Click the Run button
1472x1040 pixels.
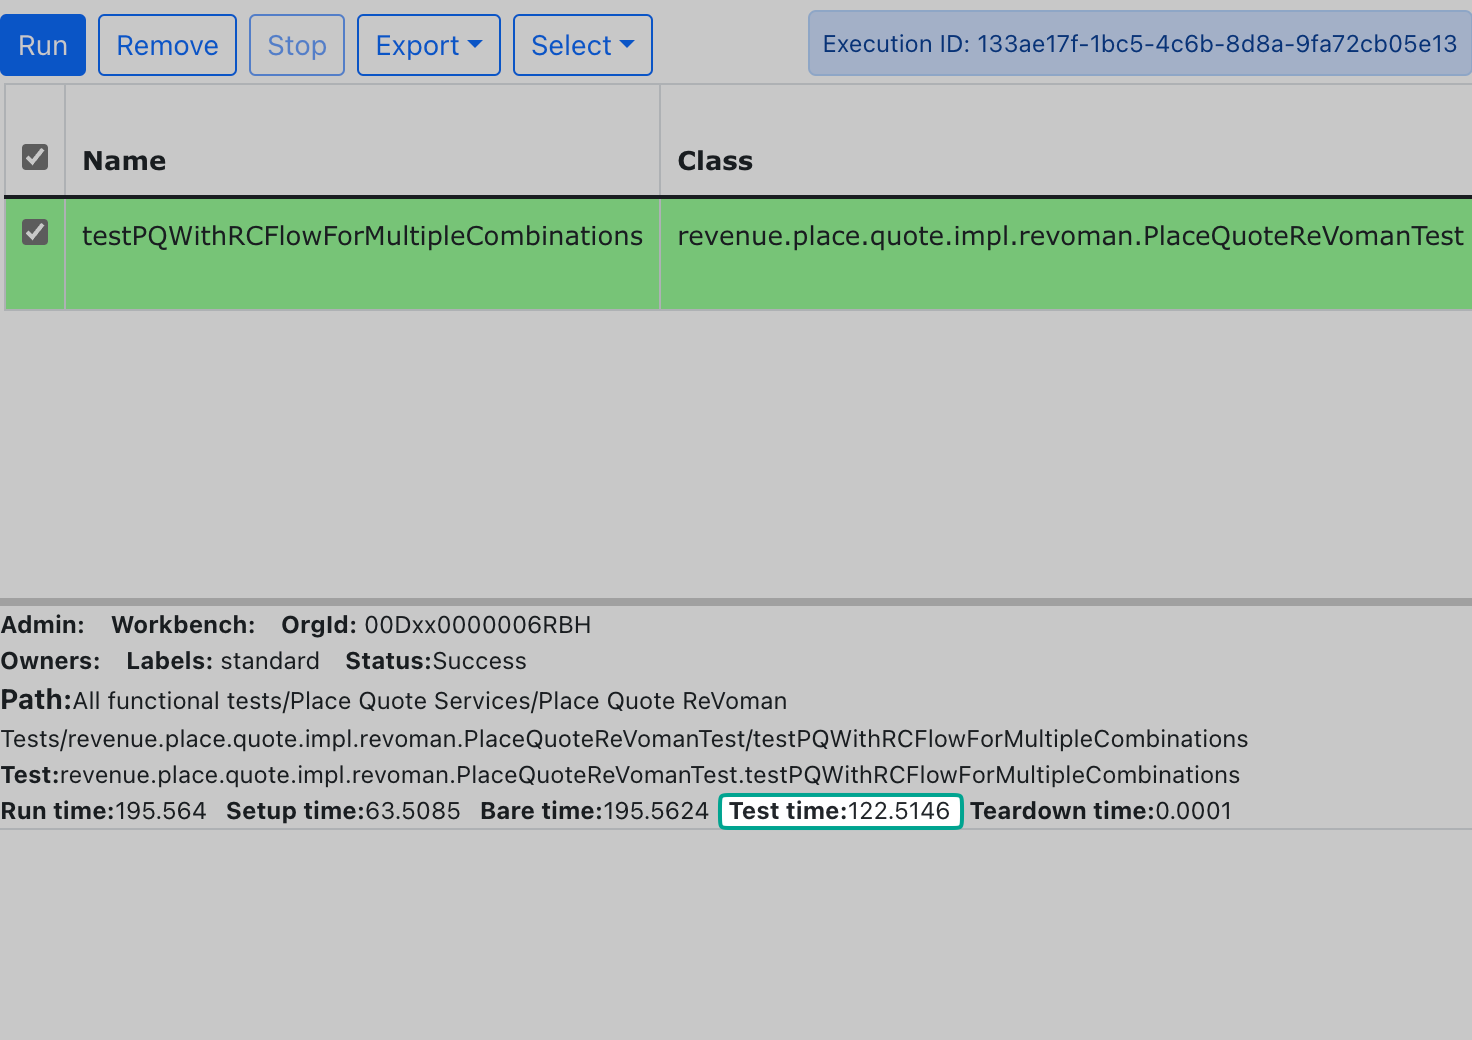pos(43,45)
